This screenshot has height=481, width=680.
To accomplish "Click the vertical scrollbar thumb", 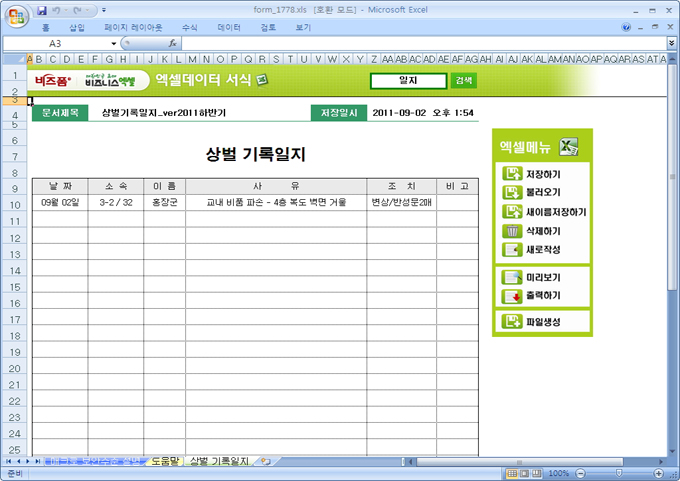I will coord(672,177).
